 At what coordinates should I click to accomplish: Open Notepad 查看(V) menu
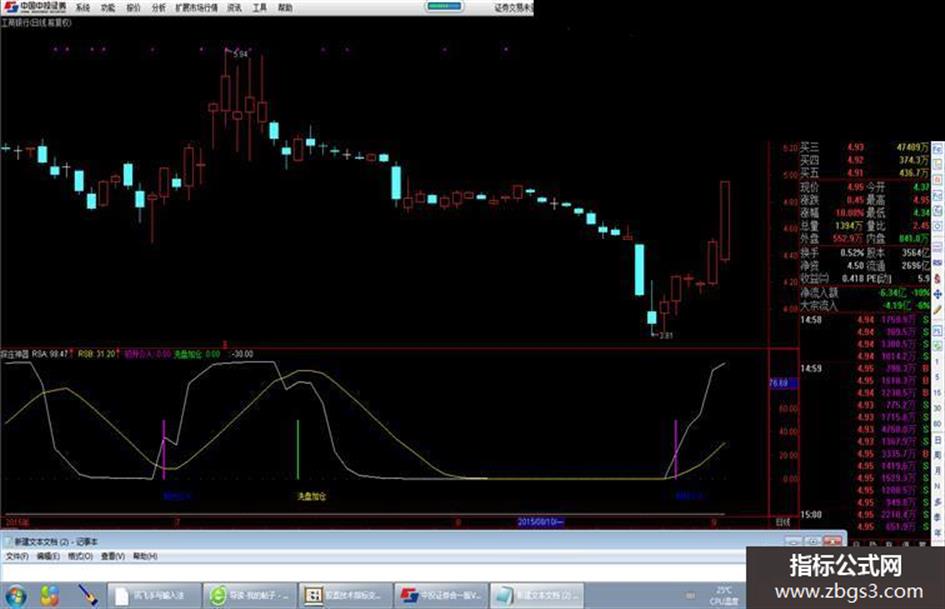113,556
